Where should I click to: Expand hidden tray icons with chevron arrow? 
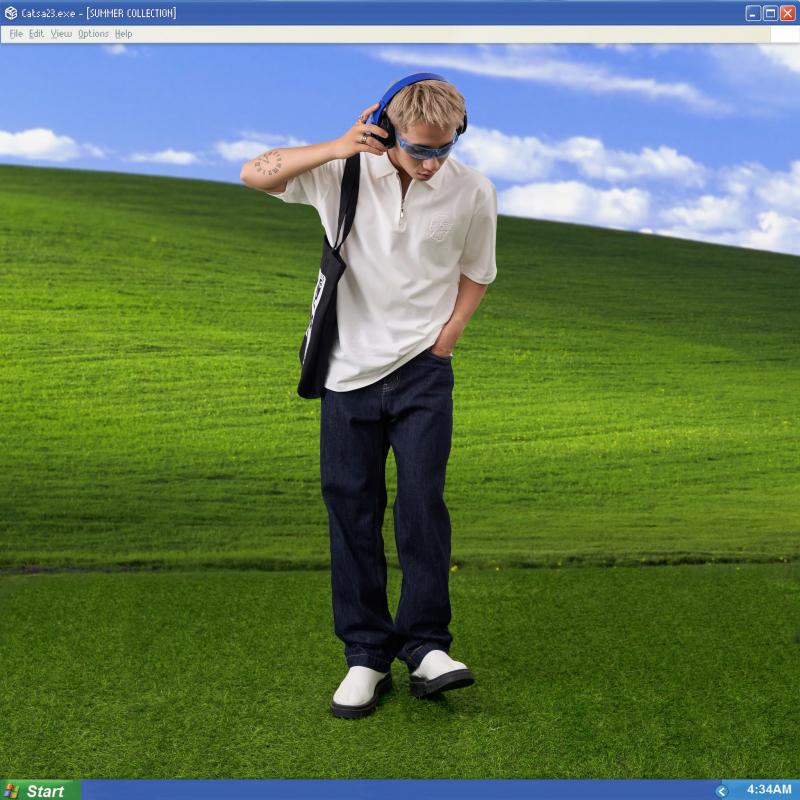721,791
